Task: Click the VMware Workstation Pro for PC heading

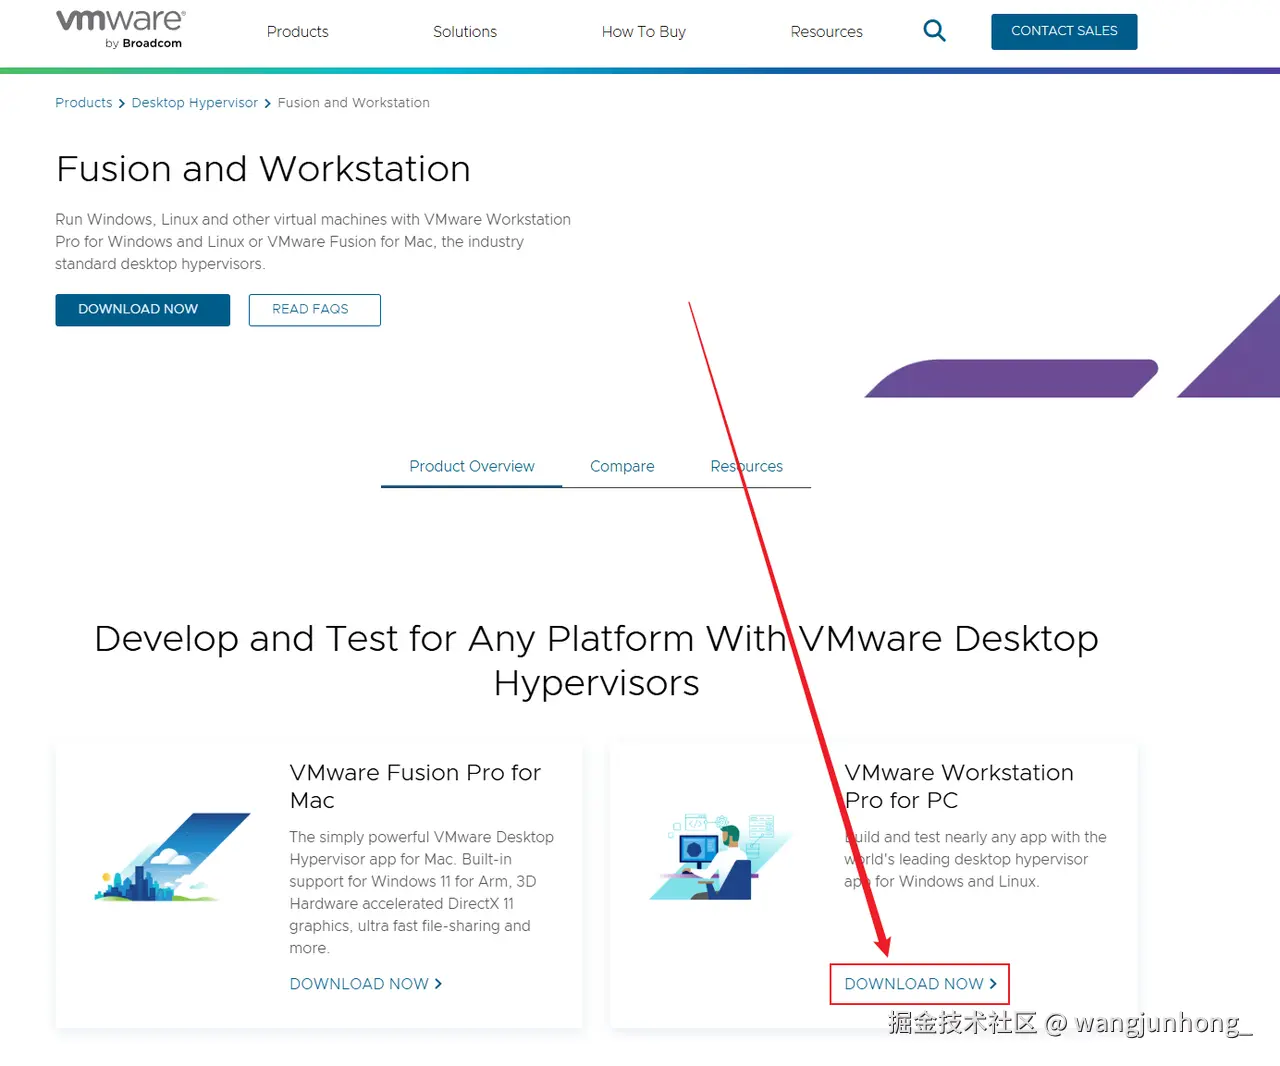Action: pos(959,787)
